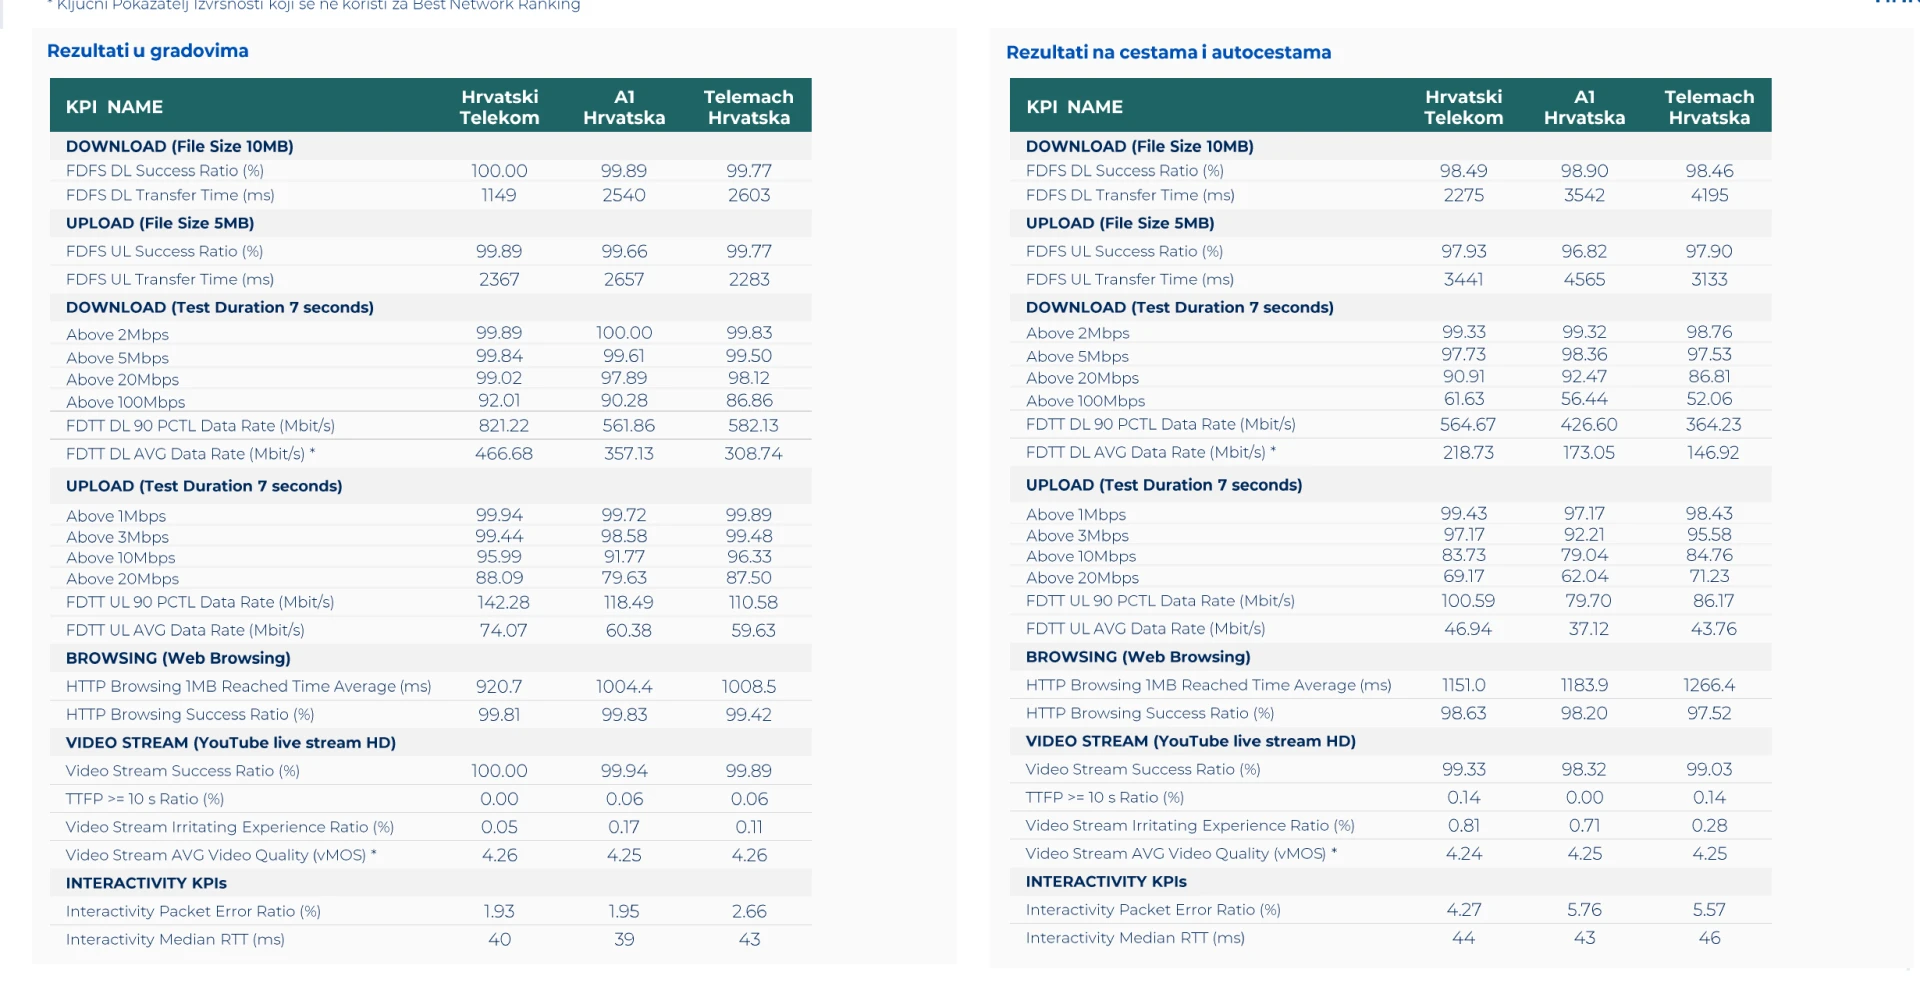This screenshot has width=1920, height=983.
Task: Click the download transfer time value 1149
Action: [499, 195]
